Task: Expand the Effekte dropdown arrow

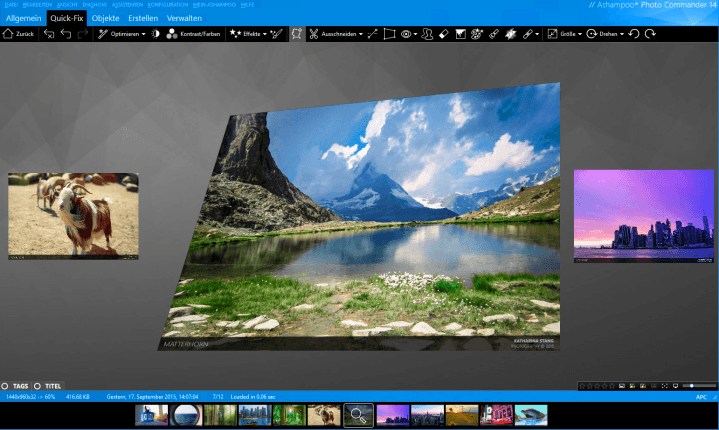Action: (265, 34)
